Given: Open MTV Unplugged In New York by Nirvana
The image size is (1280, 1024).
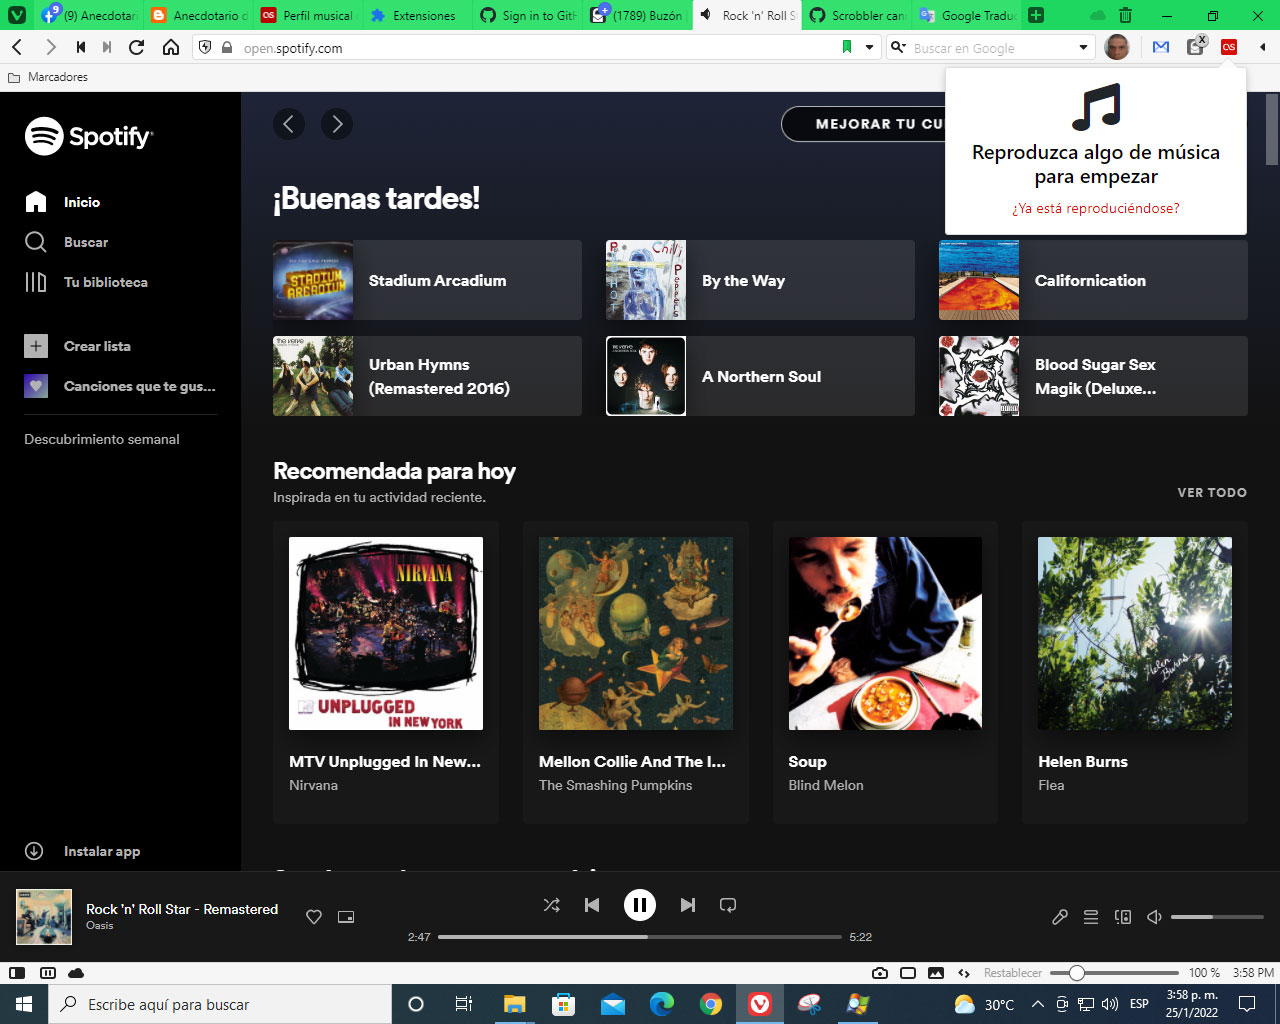Looking at the screenshot, I should click(x=386, y=672).
